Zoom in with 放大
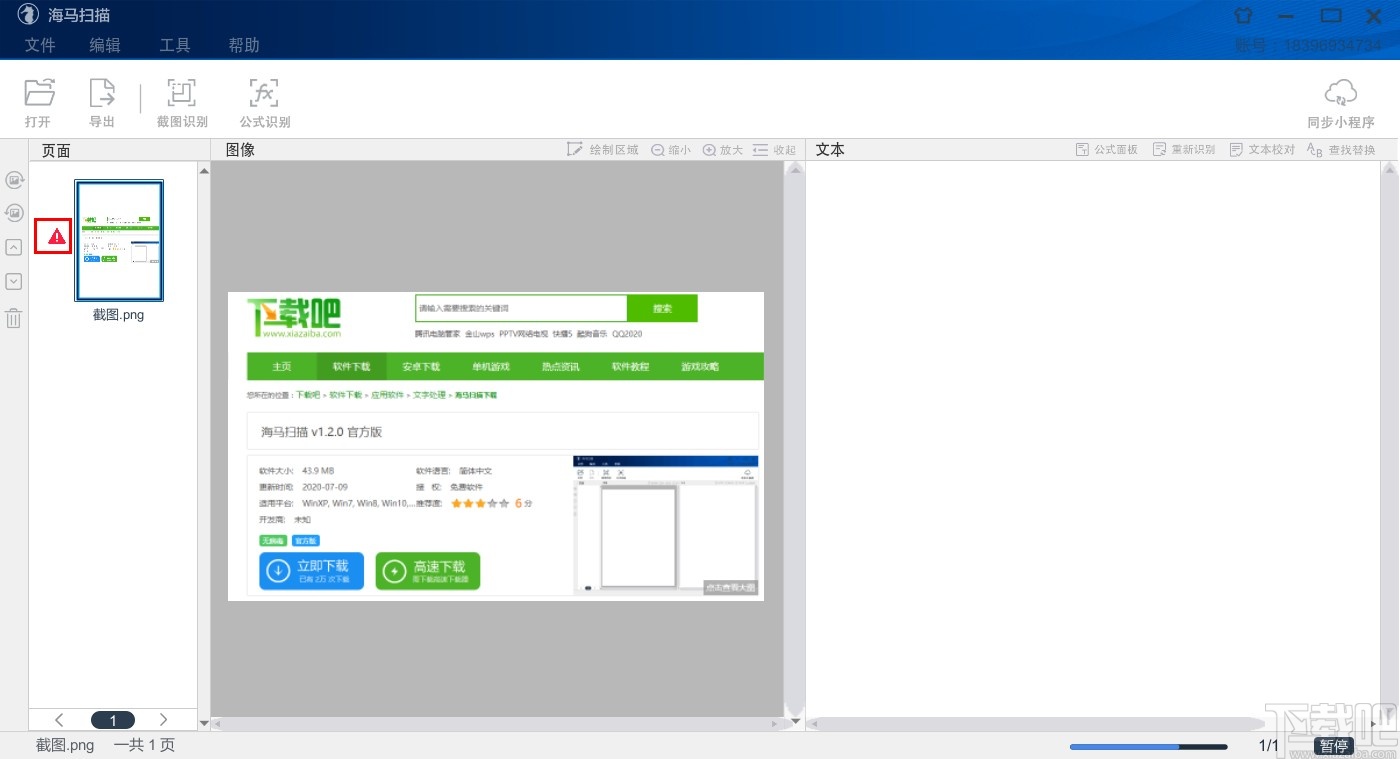The height and width of the screenshot is (759, 1400). coord(723,150)
